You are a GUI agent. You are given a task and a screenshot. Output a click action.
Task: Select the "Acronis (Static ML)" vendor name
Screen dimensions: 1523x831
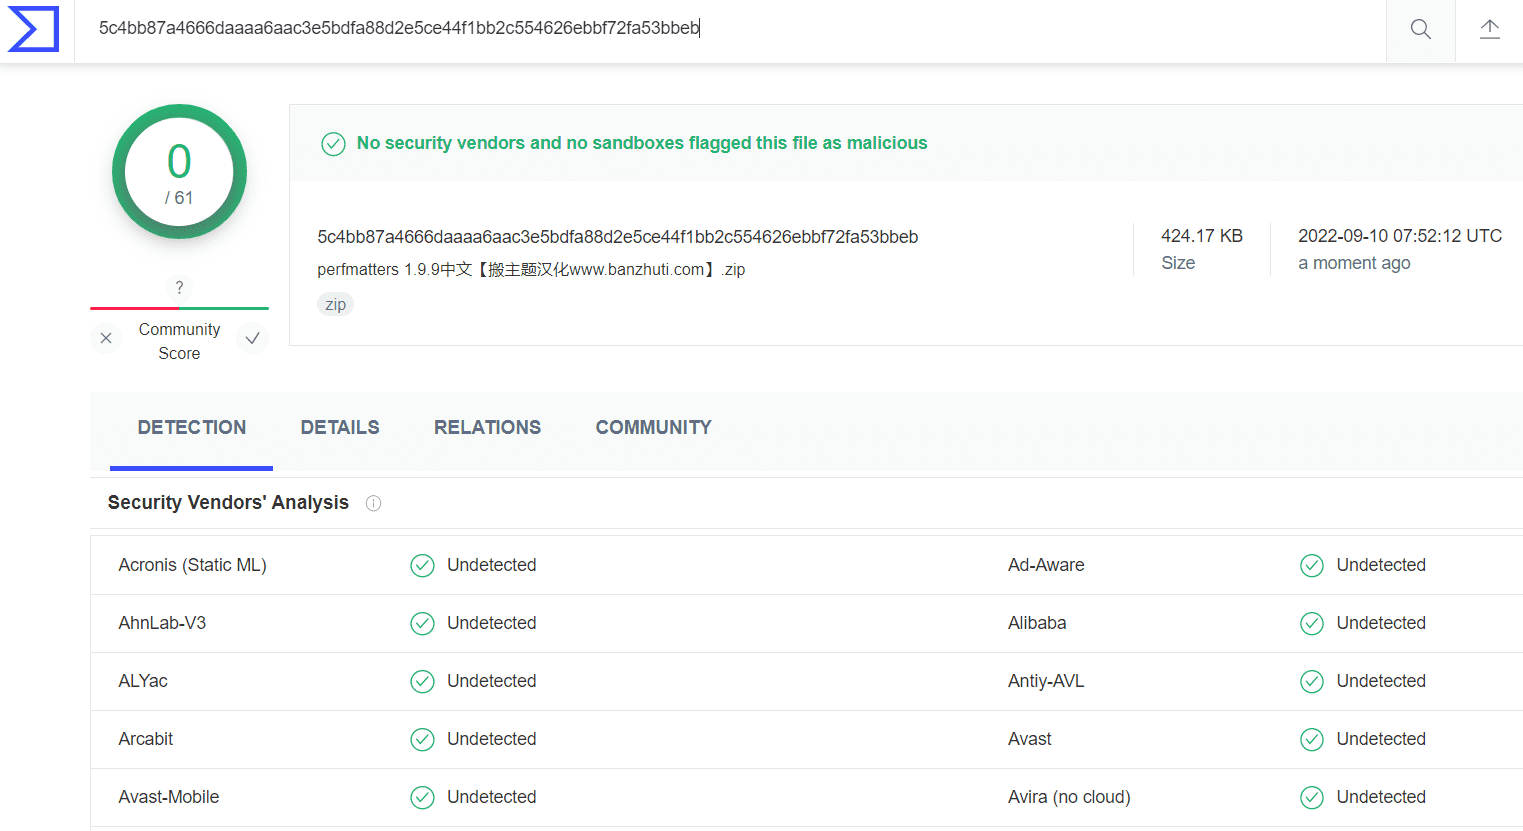pos(192,566)
